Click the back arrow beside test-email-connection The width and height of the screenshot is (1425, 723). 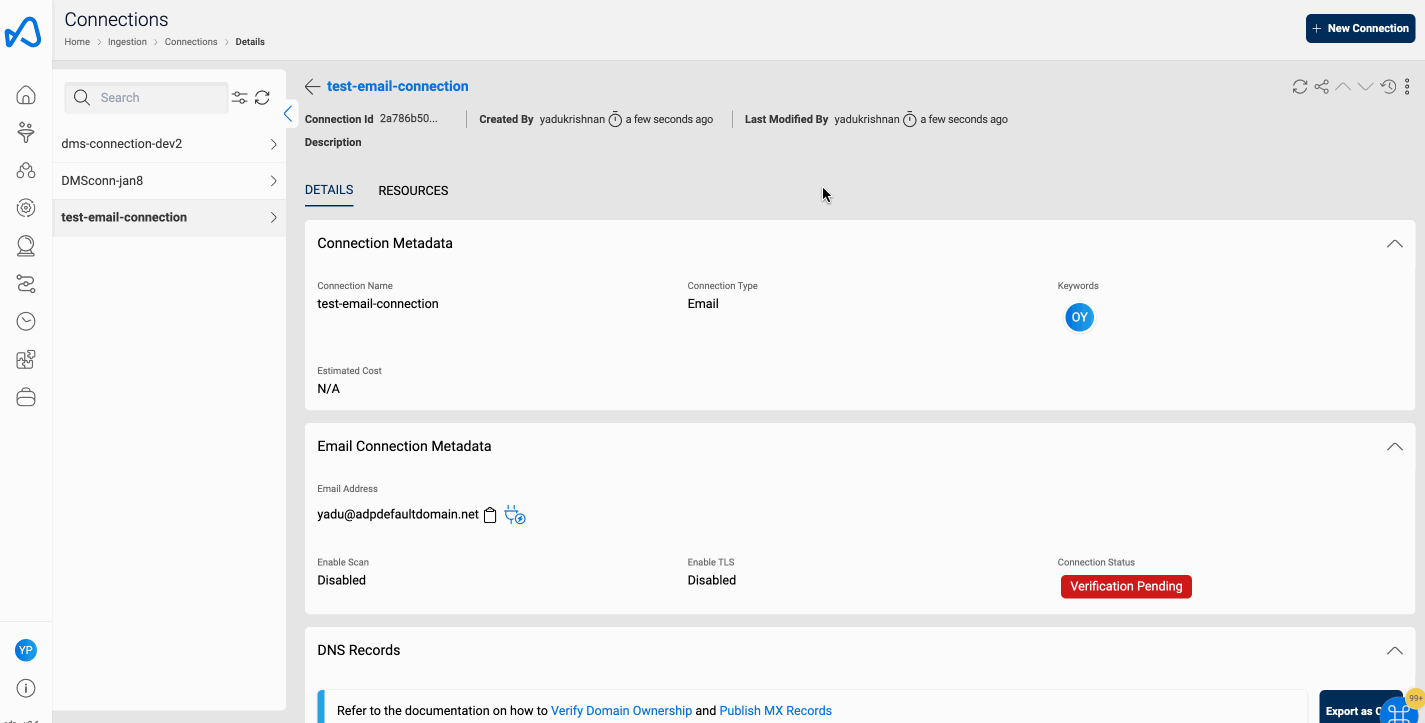click(x=313, y=87)
